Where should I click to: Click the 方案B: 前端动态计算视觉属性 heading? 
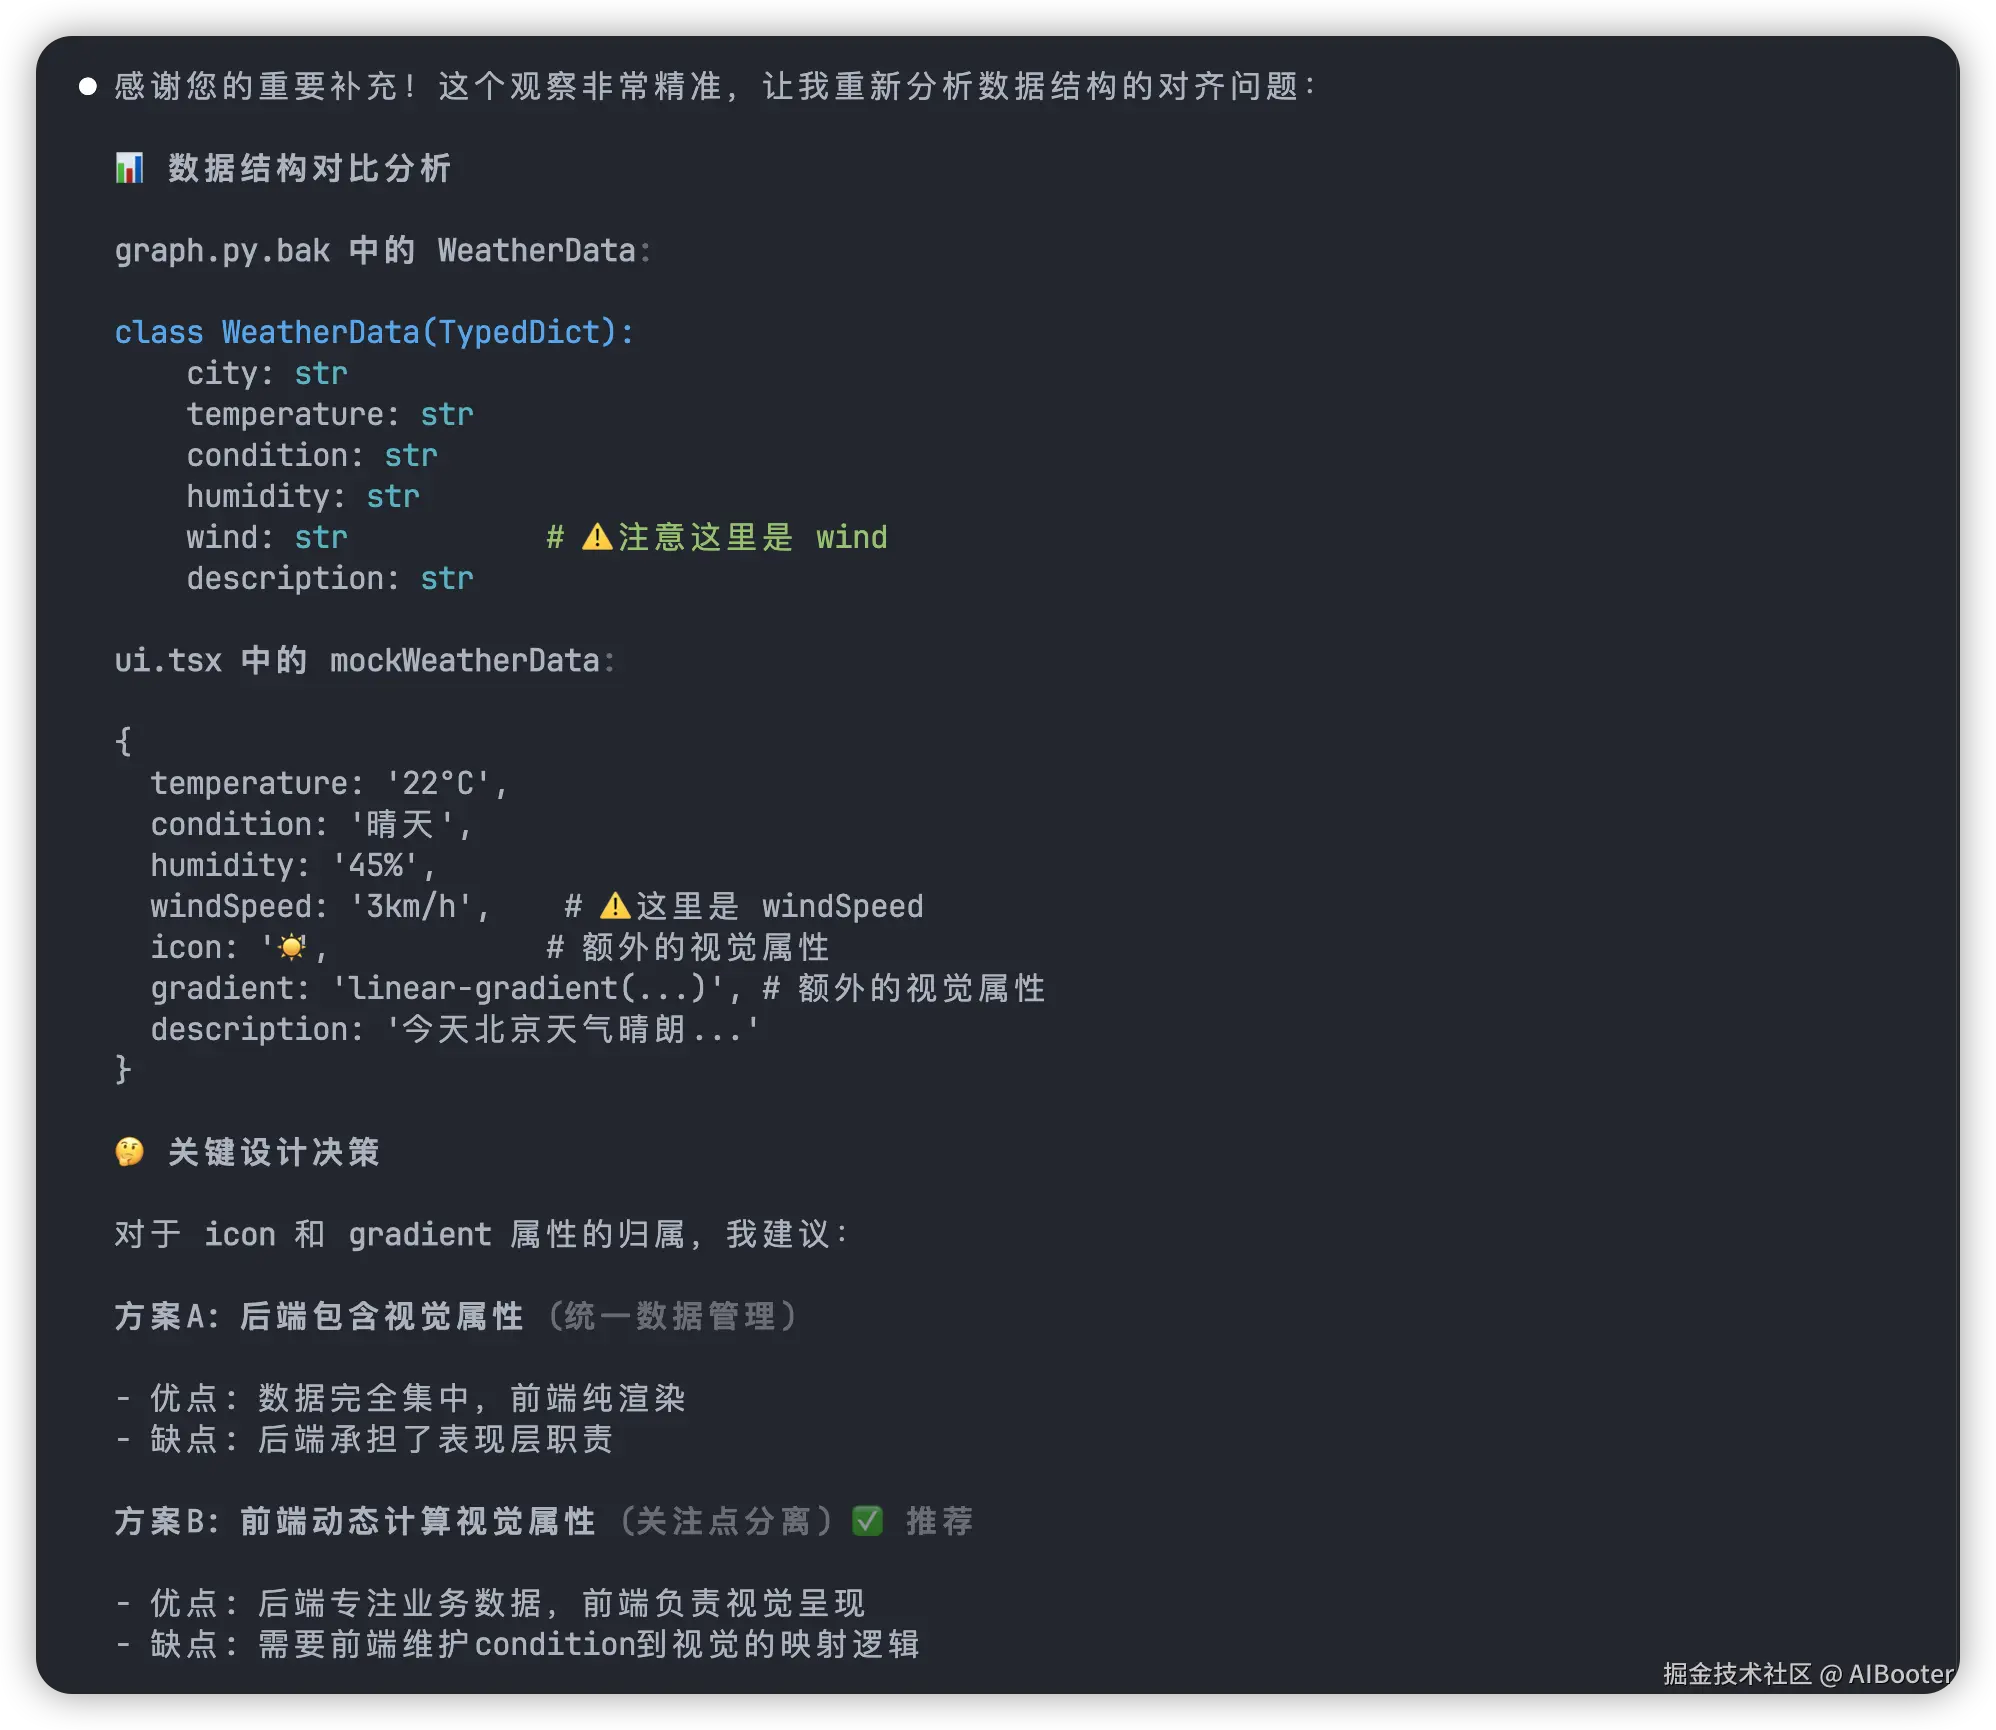(x=354, y=1521)
